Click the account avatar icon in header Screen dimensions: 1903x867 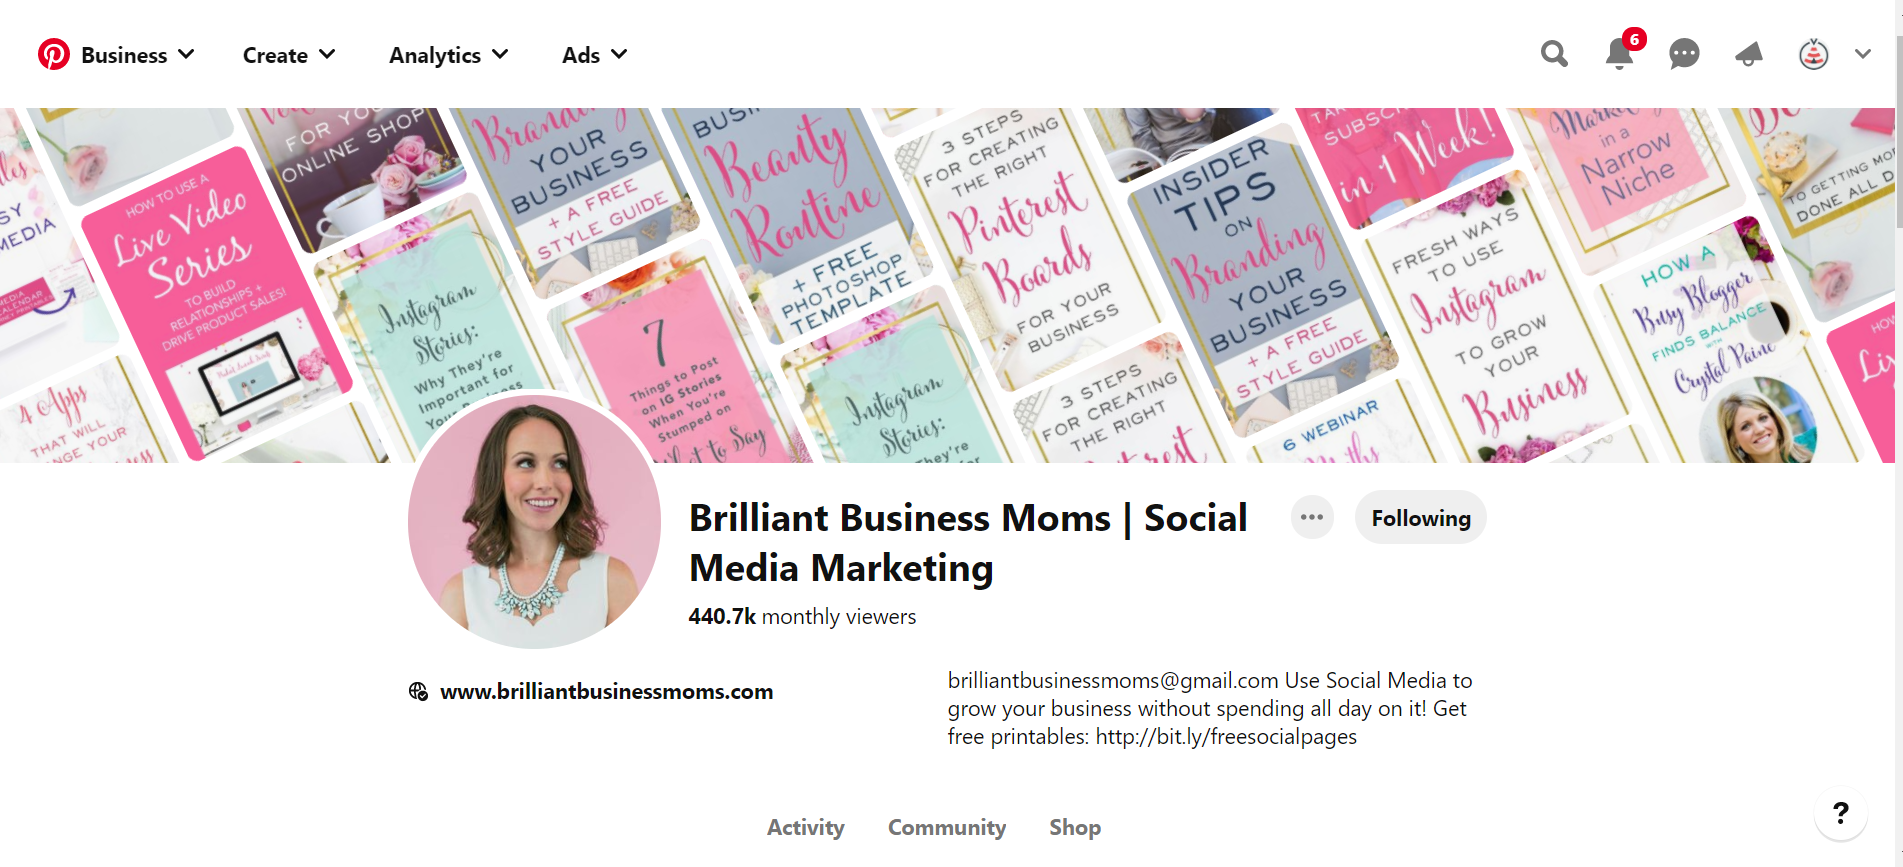pos(1813,54)
